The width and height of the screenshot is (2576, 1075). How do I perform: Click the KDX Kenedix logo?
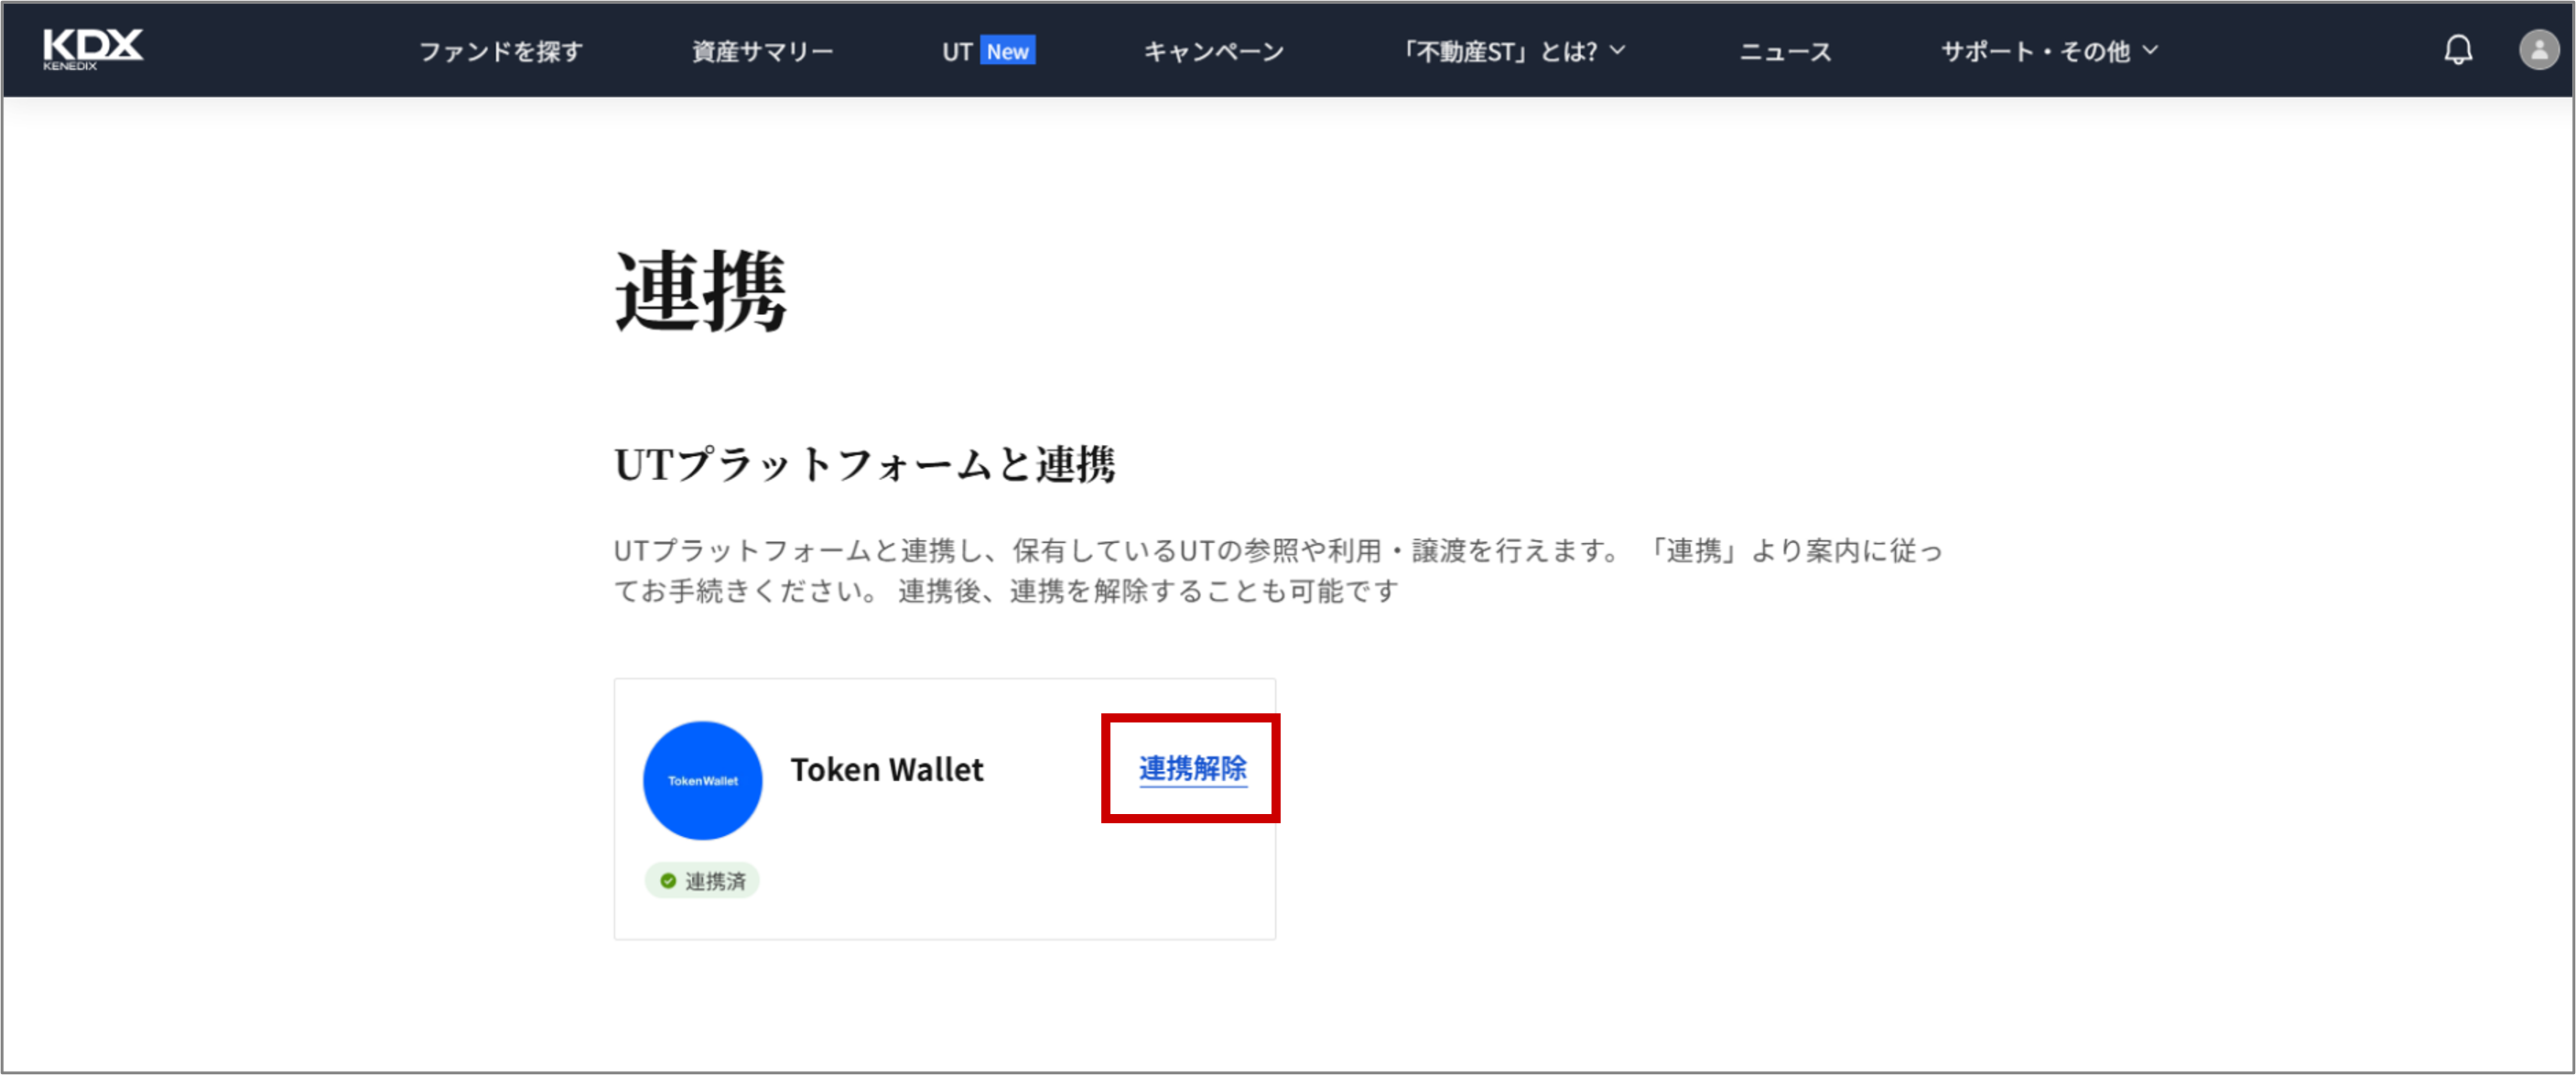pyautogui.click(x=92, y=49)
